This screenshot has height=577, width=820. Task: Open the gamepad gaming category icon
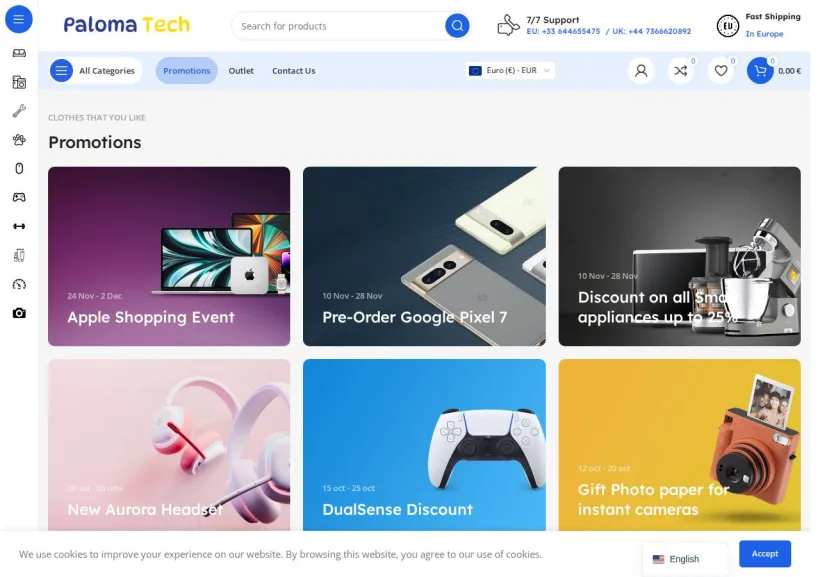click(x=19, y=197)
